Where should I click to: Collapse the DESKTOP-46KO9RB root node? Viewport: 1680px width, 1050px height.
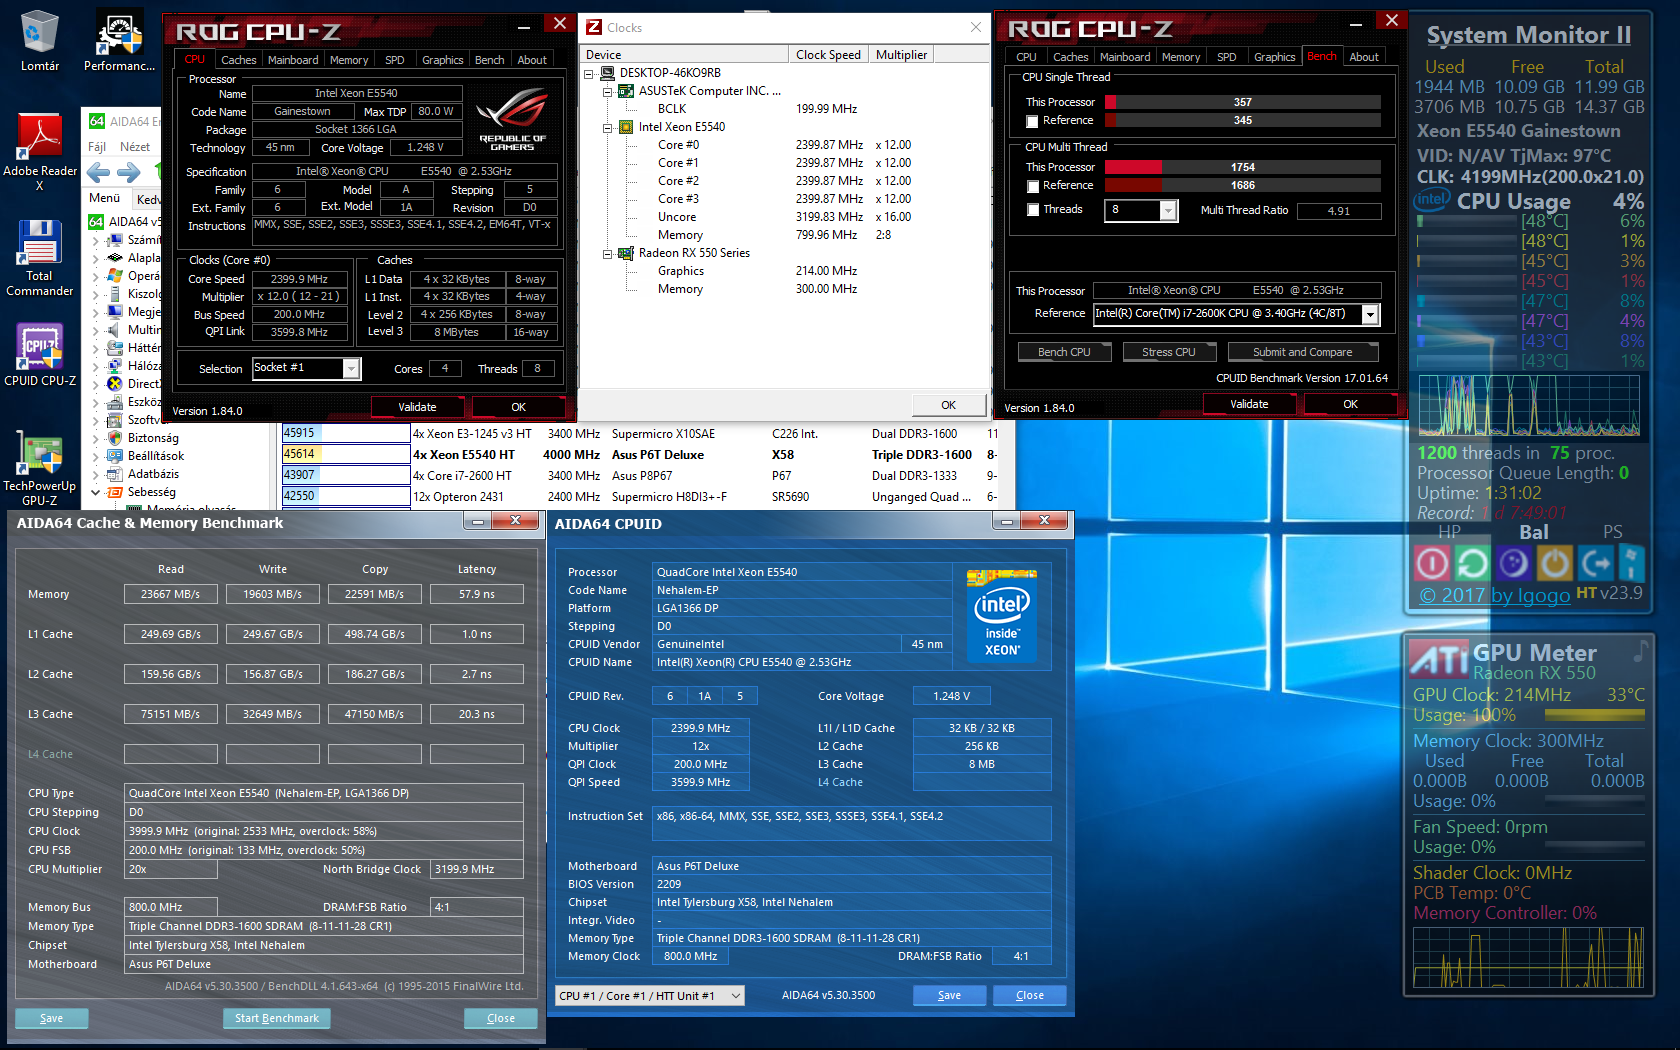click(x=589, y=73)
